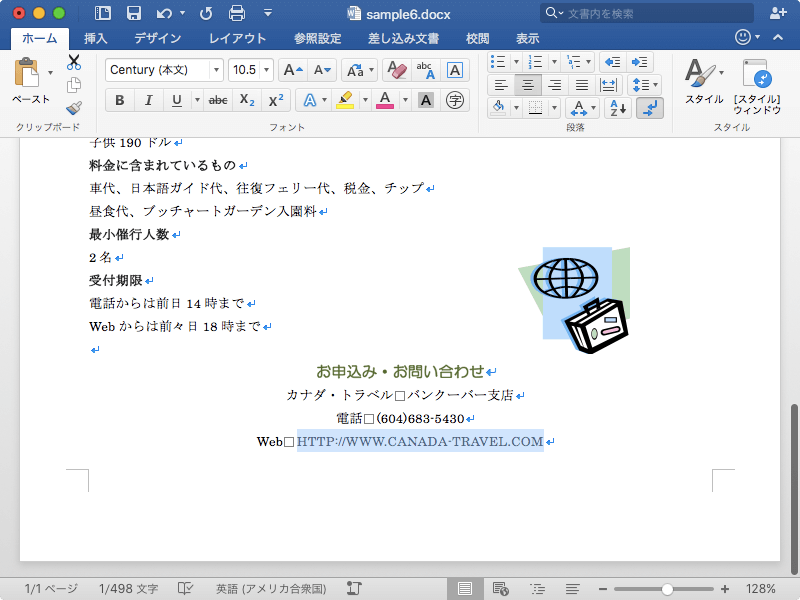Open the 挿入 tab

[x=95, y=38]
